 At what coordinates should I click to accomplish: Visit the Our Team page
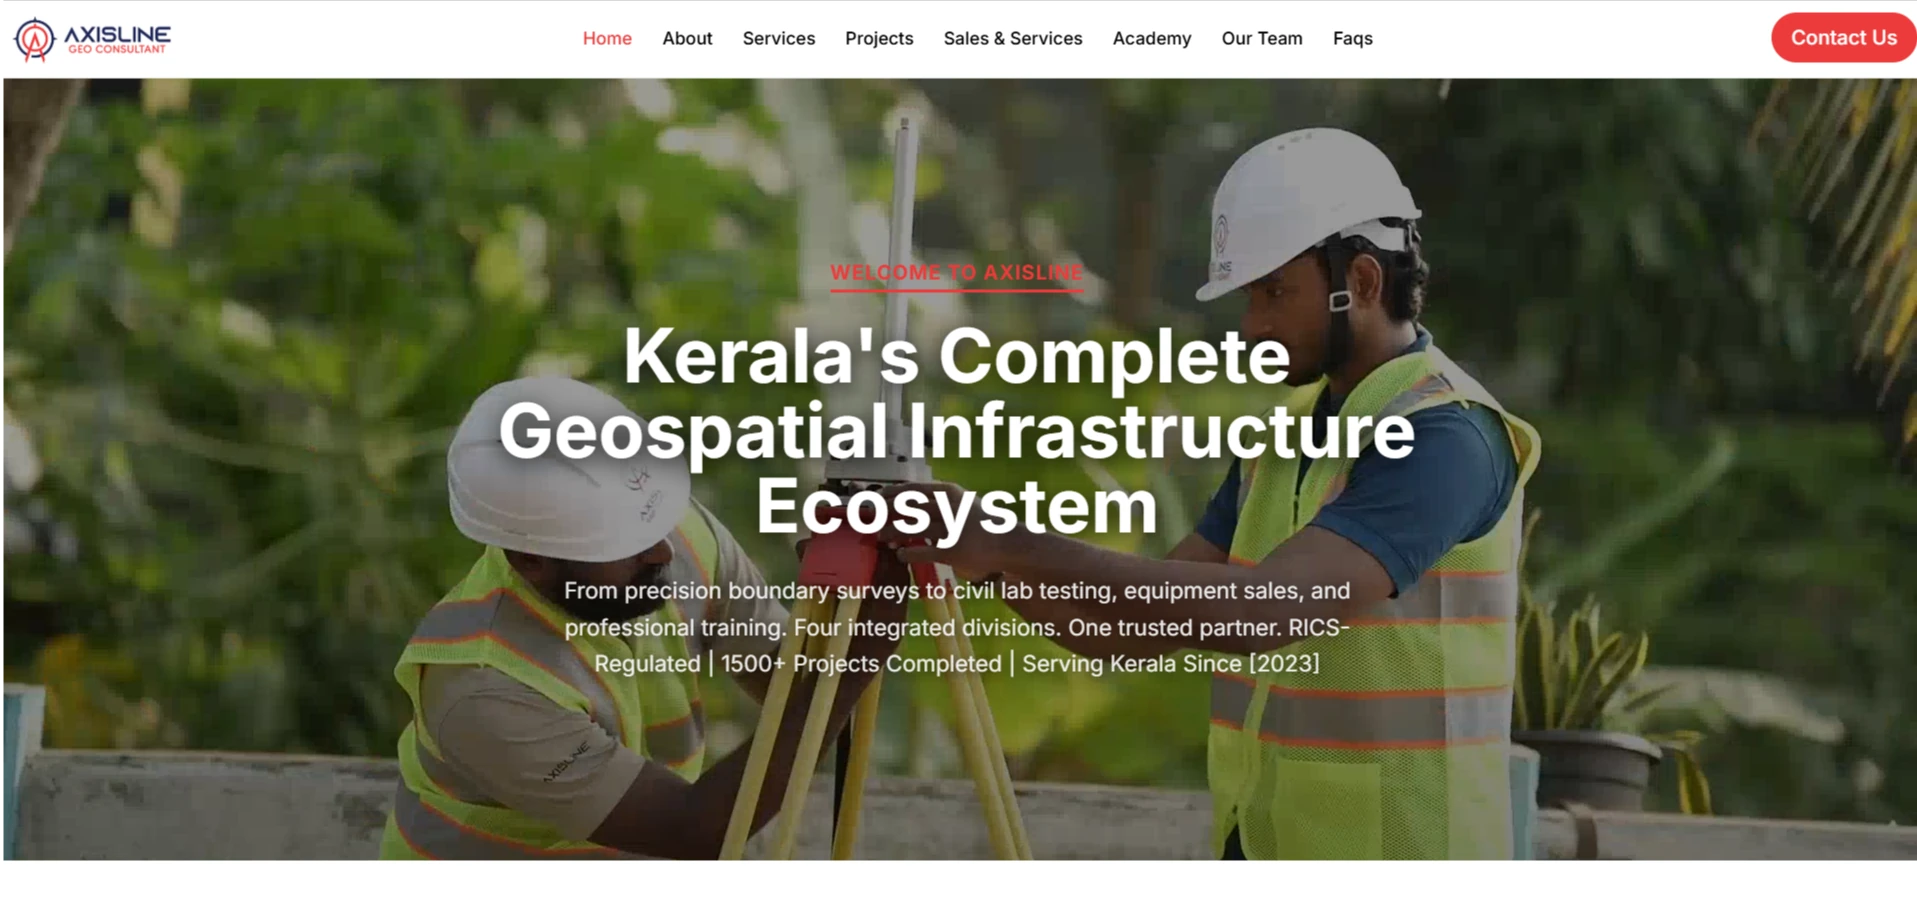pos(1262,38)
